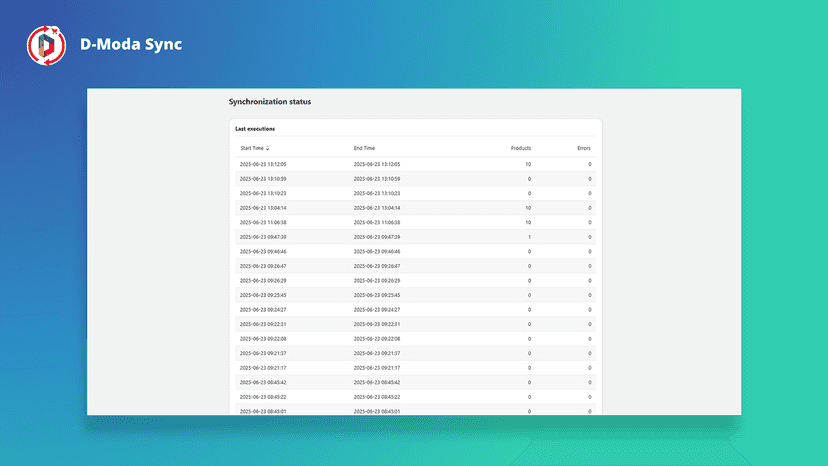Click the D-Moda Sync title text

131,44
